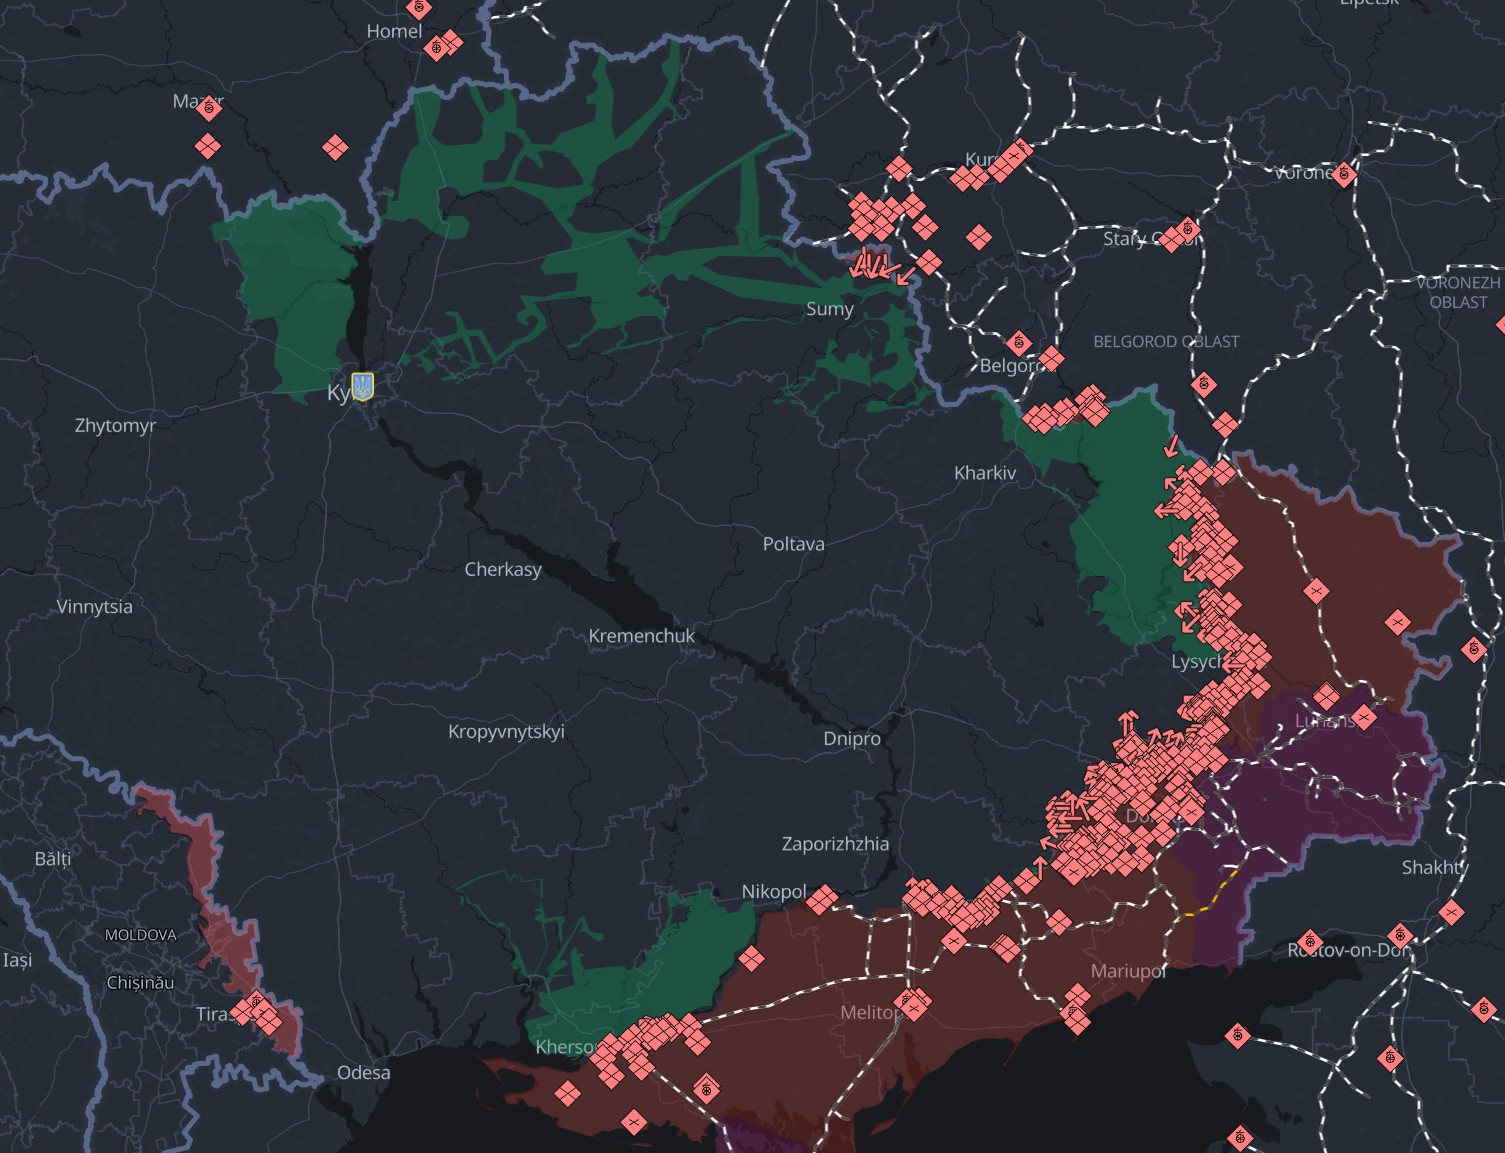Click the Cherkasy city label
1505x1153 pixels.
[503, 569]
